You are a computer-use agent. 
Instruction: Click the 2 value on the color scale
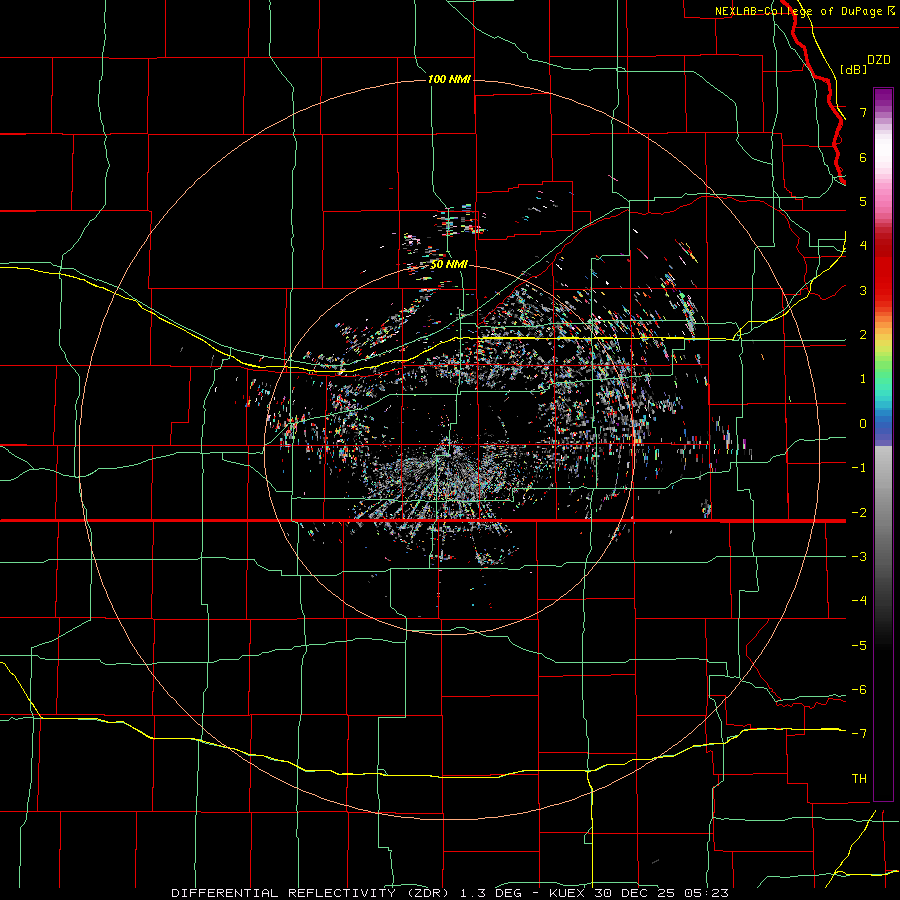coord(863,335)
